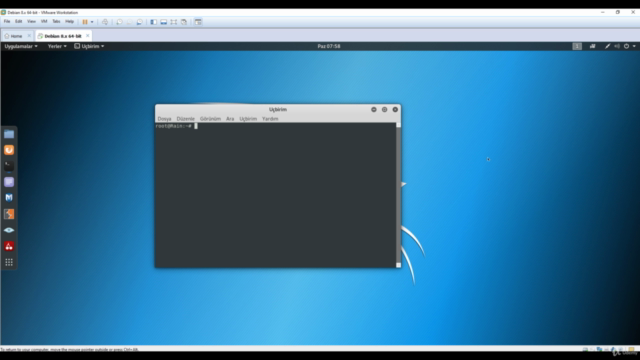
Task: Launch Maltego from the dock
Action: (9, 198)
